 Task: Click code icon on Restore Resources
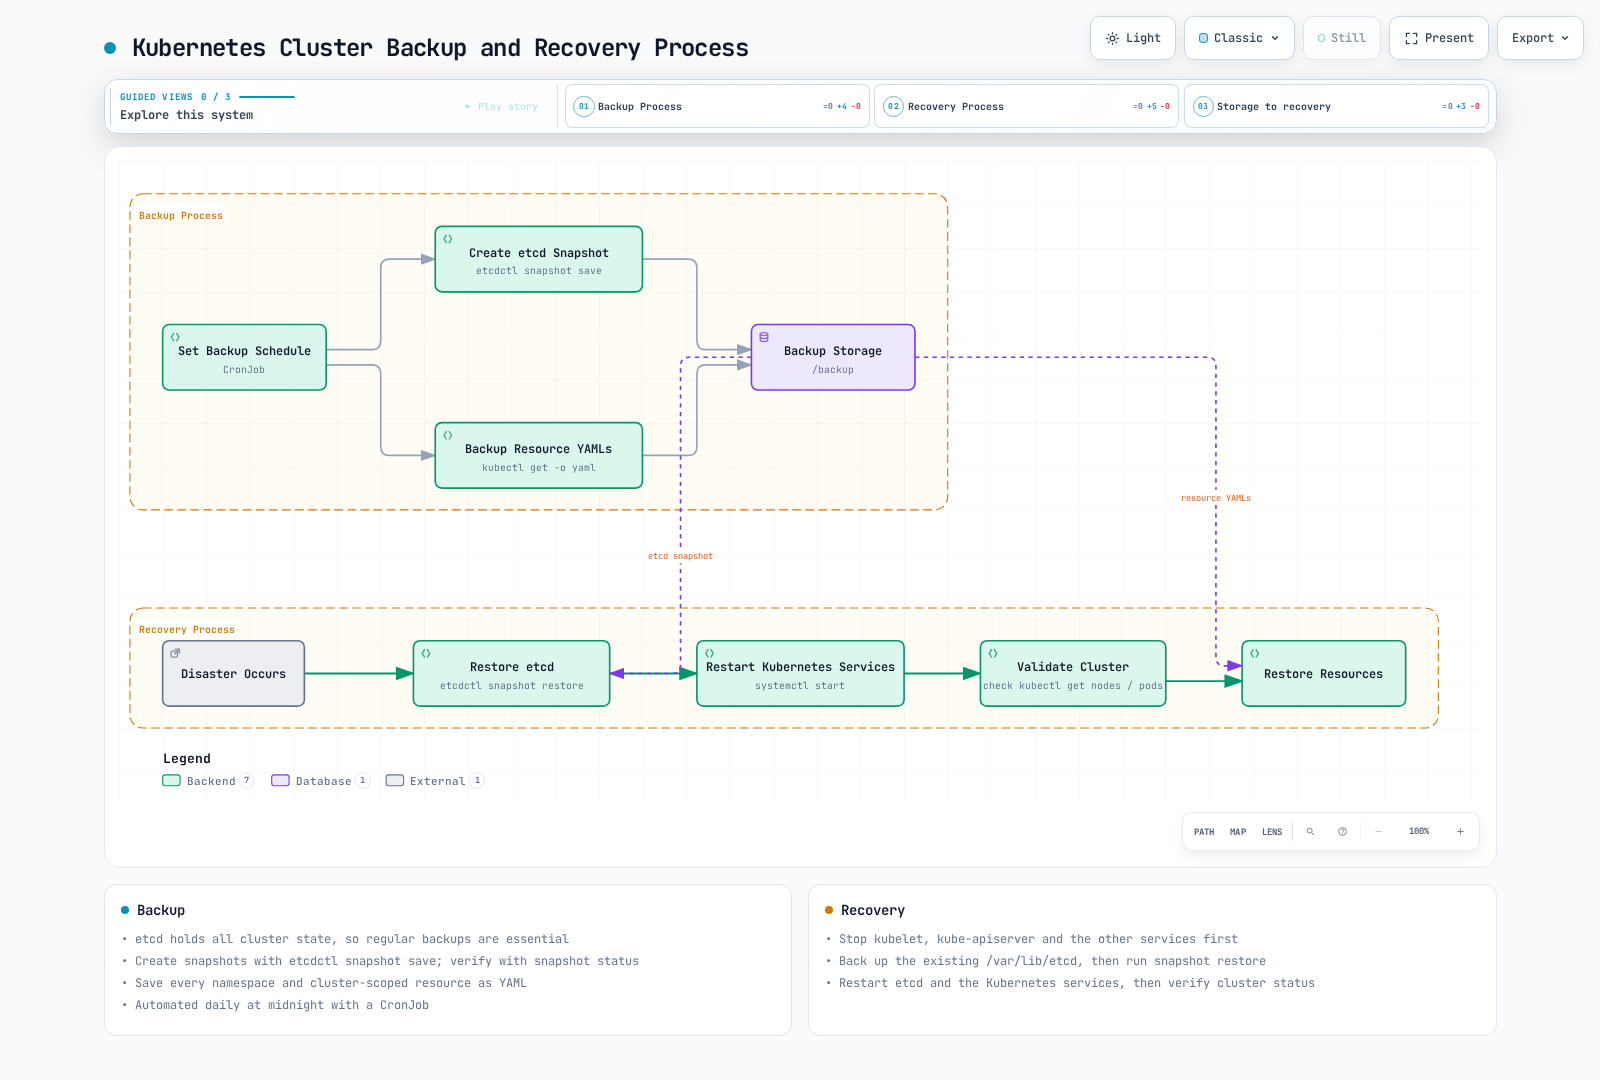(1255, 653)
